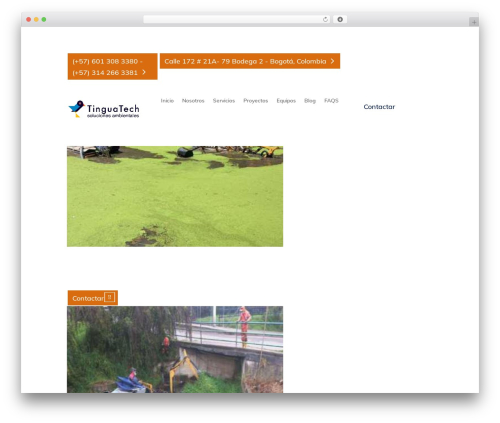Viewport: 500px width, 423px height.
Task: Click the orange Calle 172 address button
Action: [x=250, y=61]
